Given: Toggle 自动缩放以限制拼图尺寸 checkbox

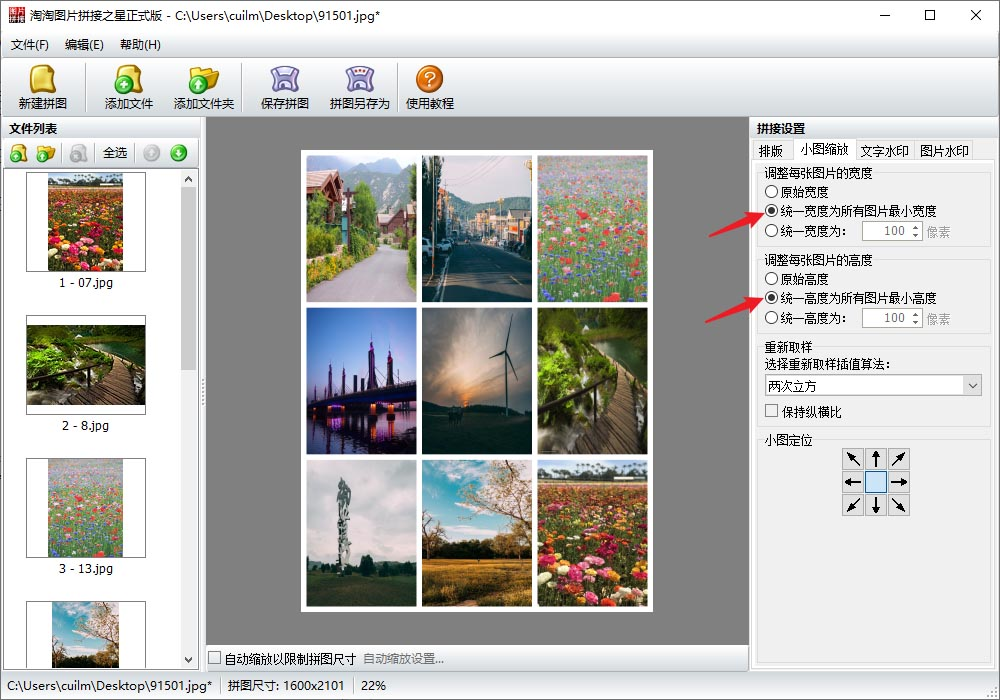Looking at the screenshot, I should click(x=215, y=658).
